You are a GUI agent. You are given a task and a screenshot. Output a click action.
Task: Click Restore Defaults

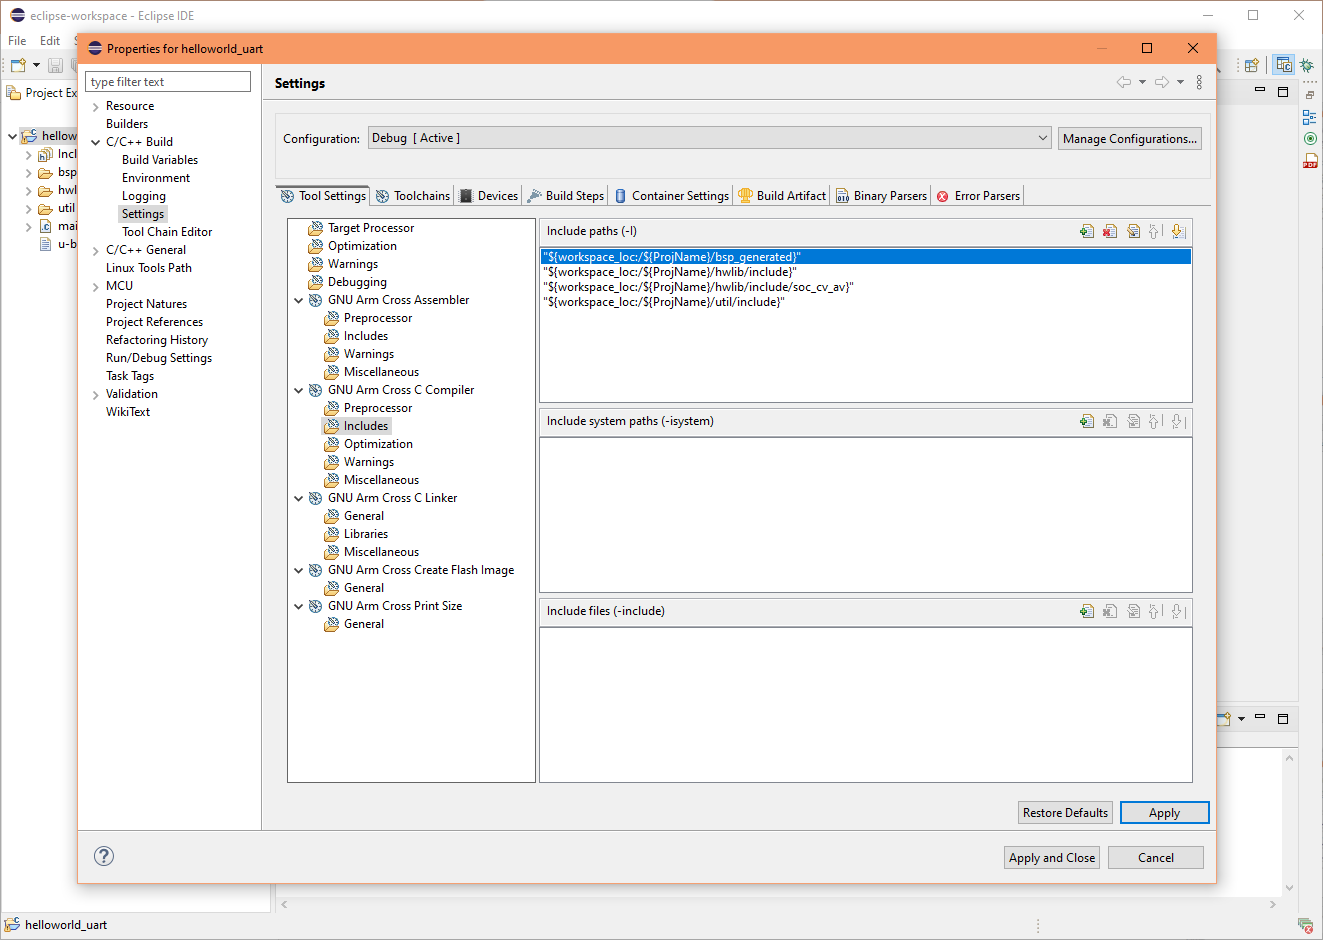point(1064,812)
